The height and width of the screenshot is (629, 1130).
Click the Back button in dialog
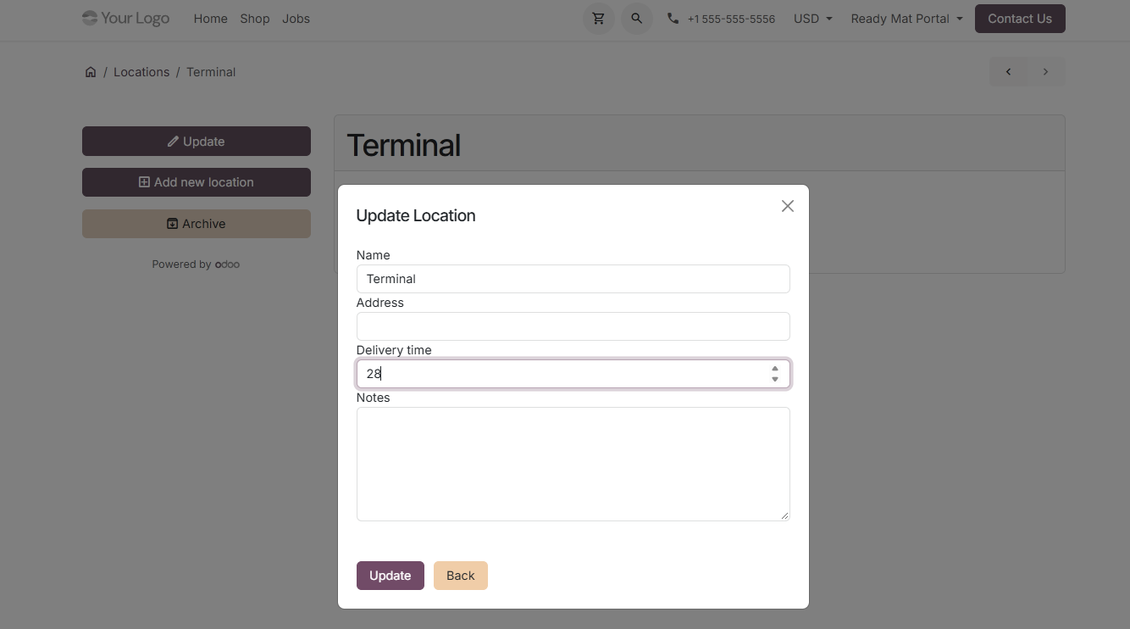click(461, 576)
